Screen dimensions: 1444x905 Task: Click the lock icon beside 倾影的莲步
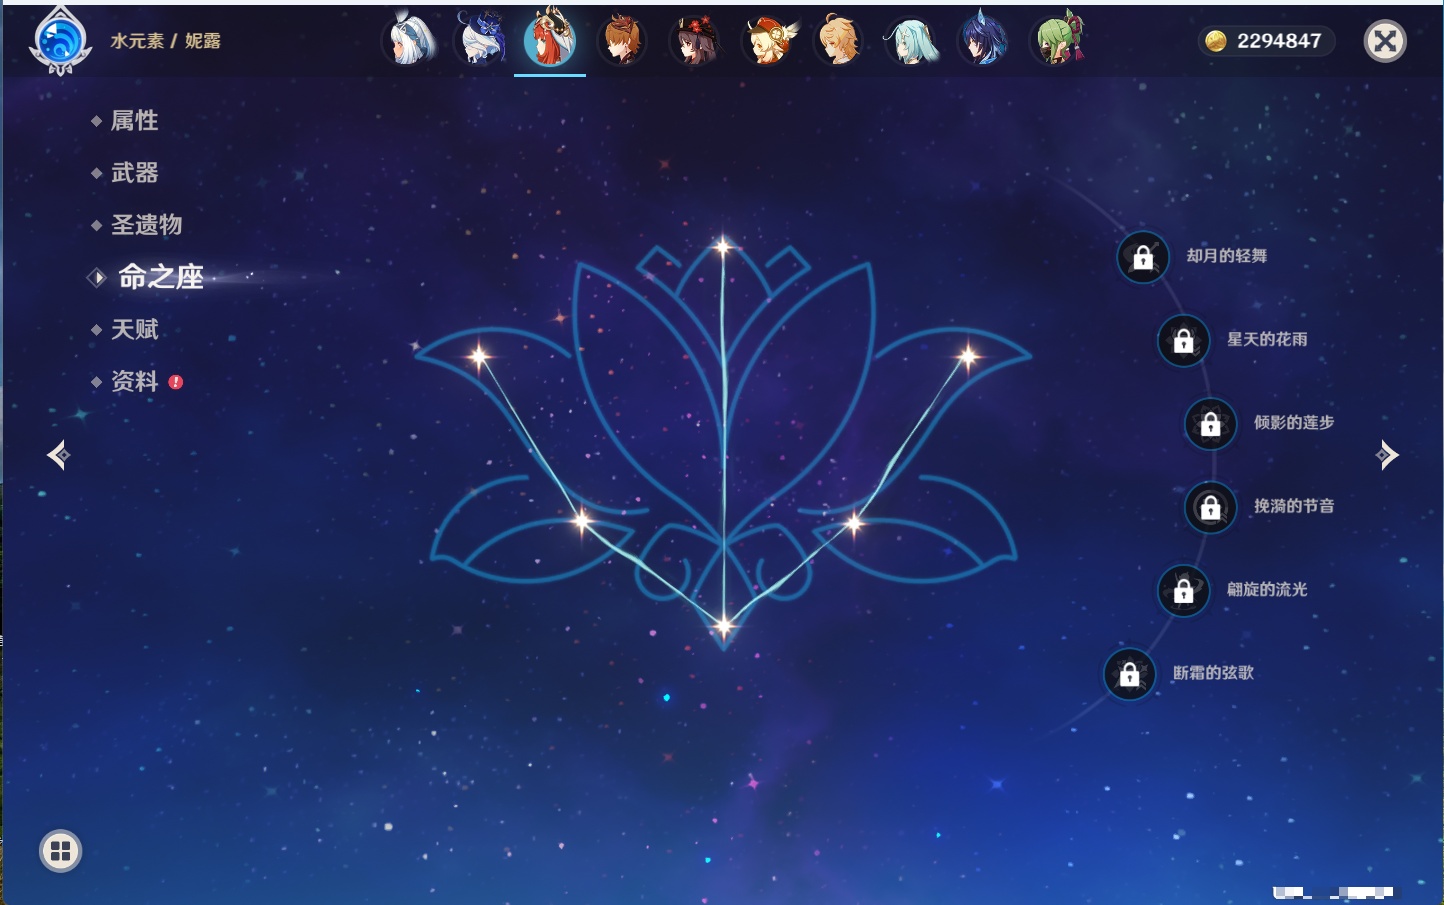1210,423
